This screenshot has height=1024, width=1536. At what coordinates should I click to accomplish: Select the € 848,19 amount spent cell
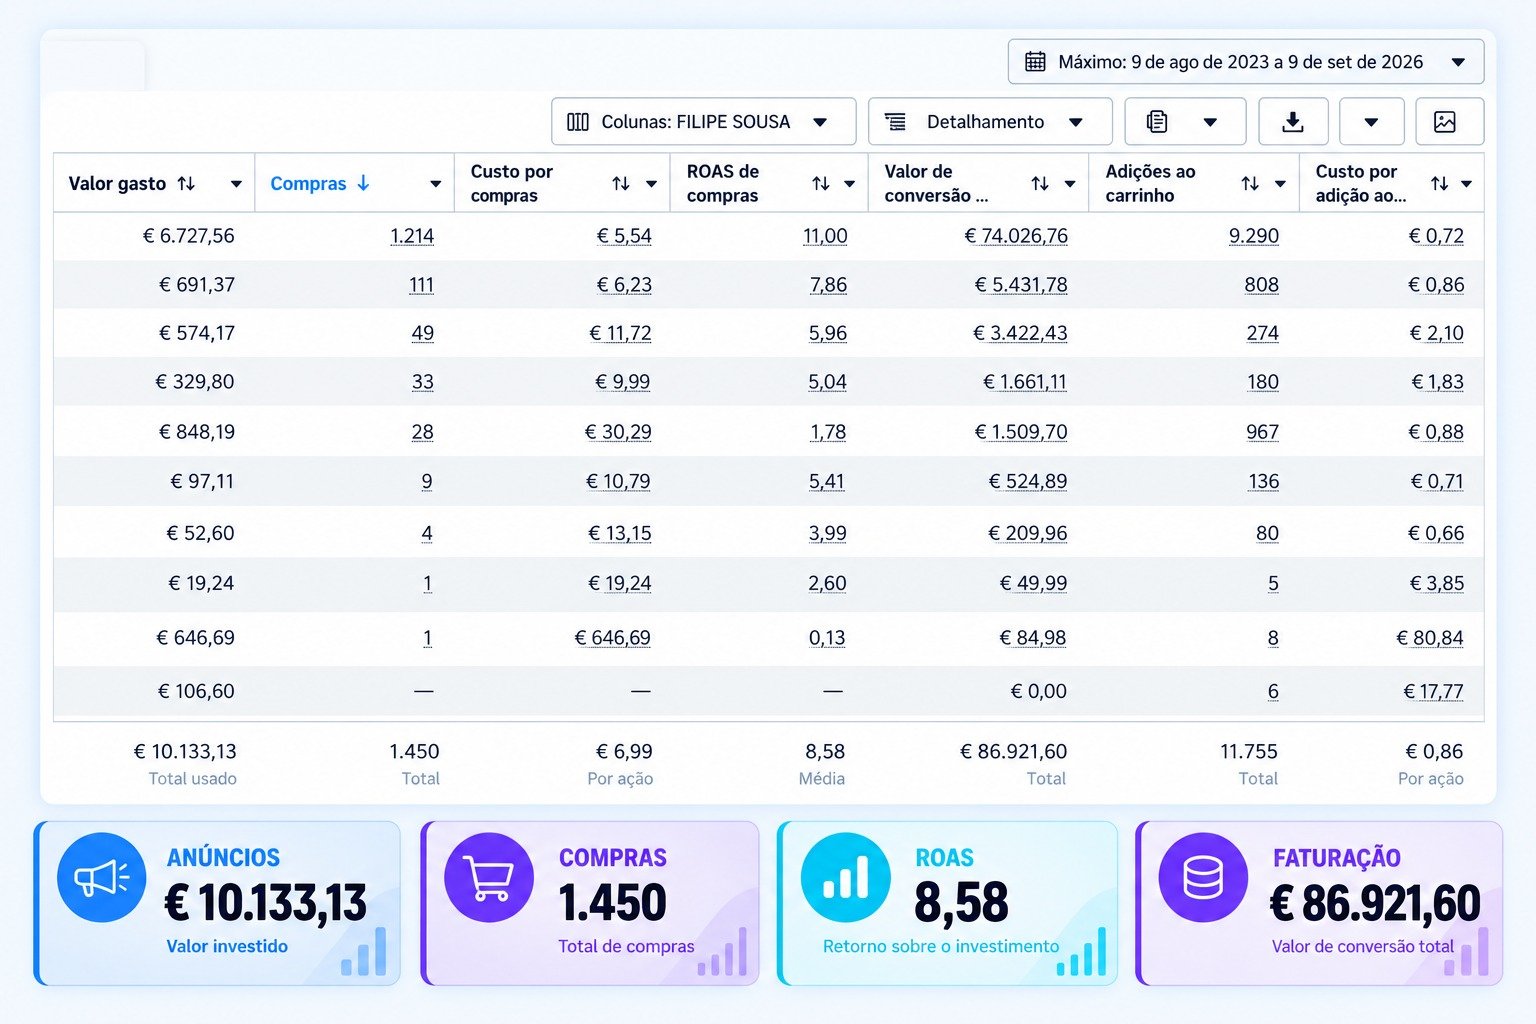(197, 432)
